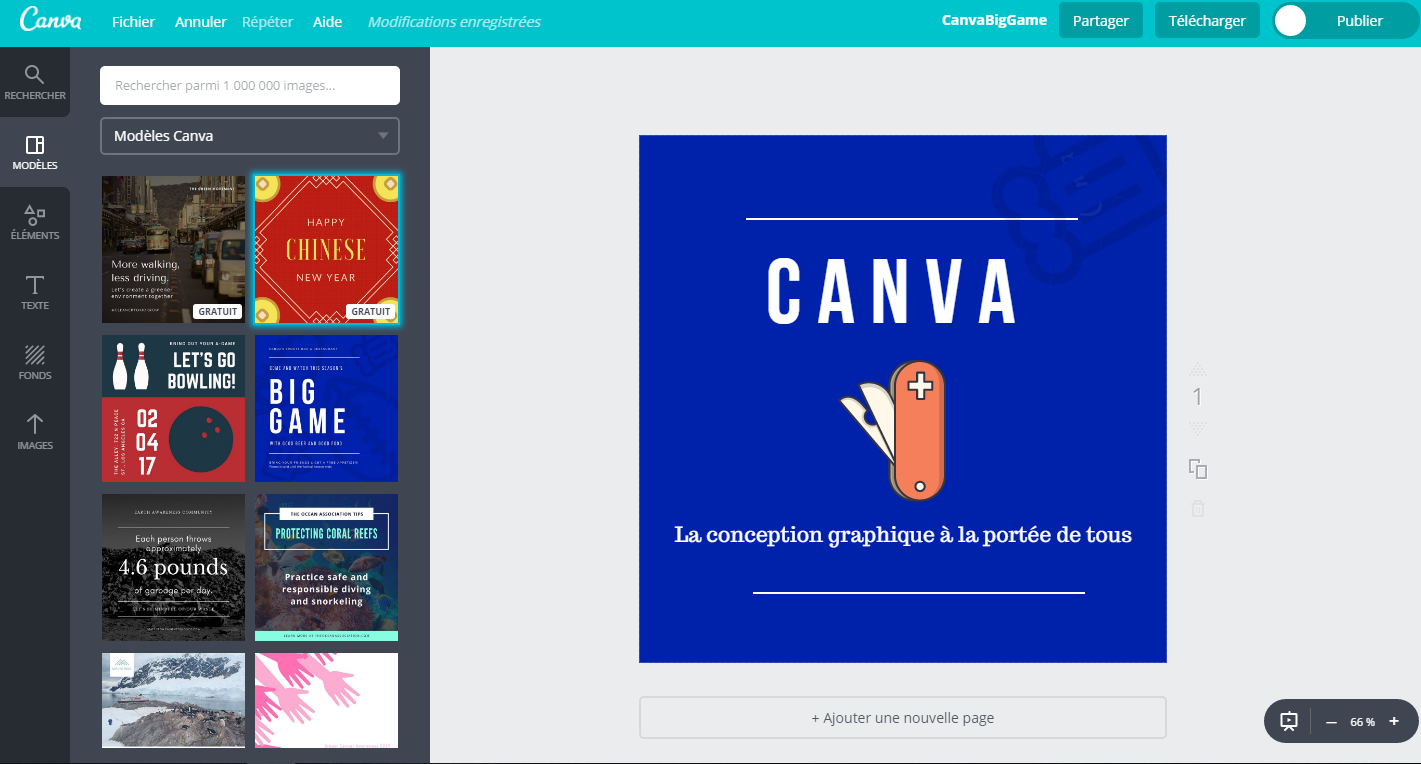Click Ajouter une nouvelle page
The height and width of the screenshot is (764, 1421).
tap(903, 718)
